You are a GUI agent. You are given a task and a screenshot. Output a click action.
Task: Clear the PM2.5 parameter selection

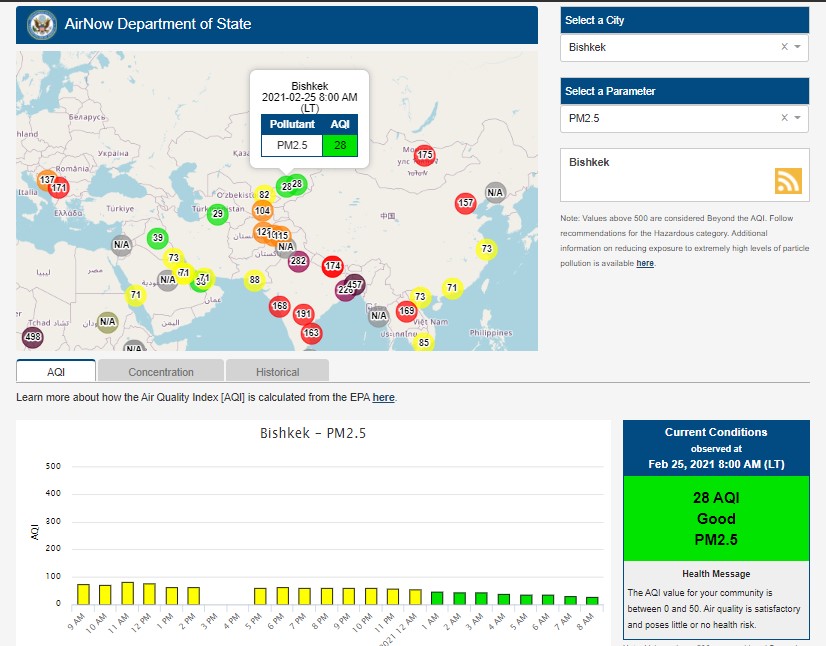784,118
